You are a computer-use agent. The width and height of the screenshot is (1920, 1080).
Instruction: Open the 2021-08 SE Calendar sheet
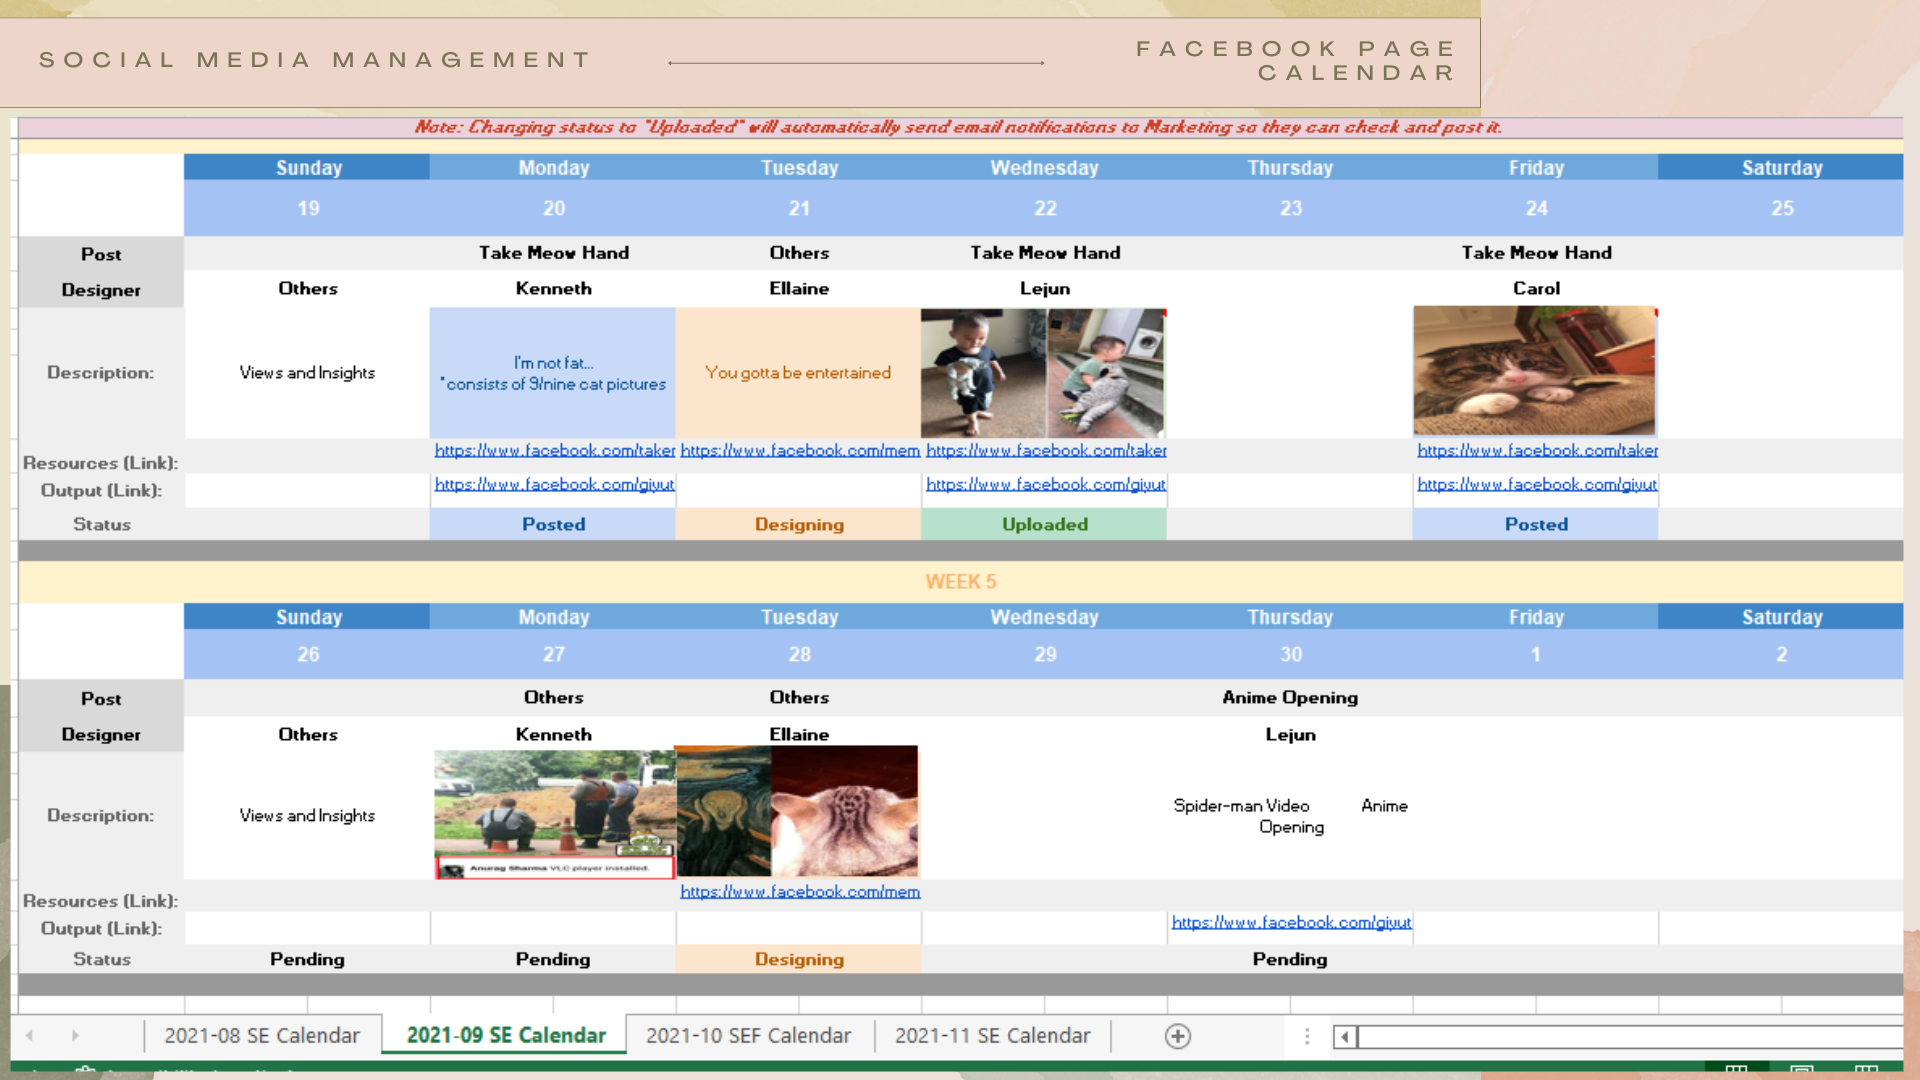pyautogui.click(x=262, y=1035)
